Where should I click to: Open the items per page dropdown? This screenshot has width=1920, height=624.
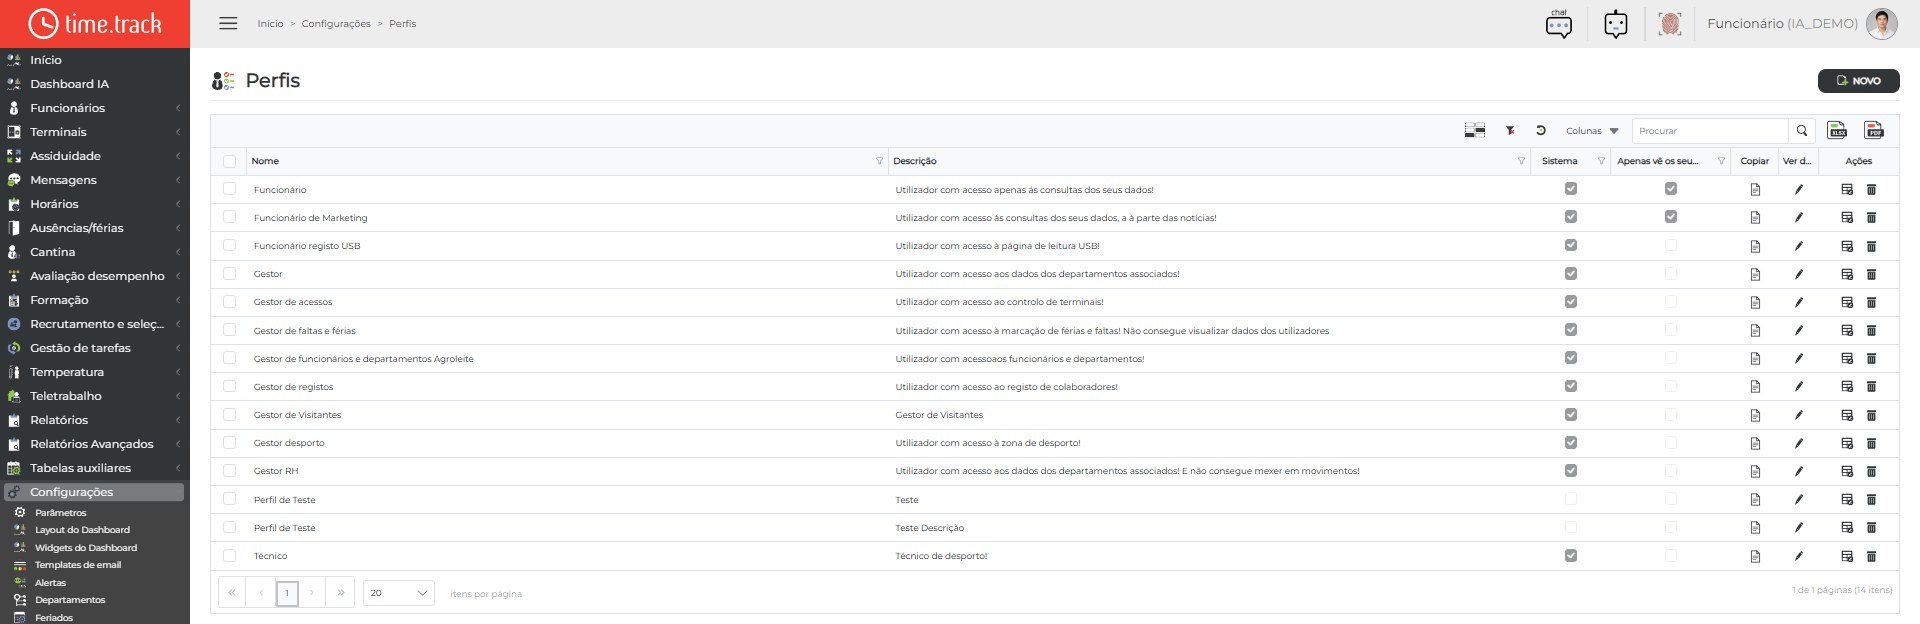tap(398, 593)
